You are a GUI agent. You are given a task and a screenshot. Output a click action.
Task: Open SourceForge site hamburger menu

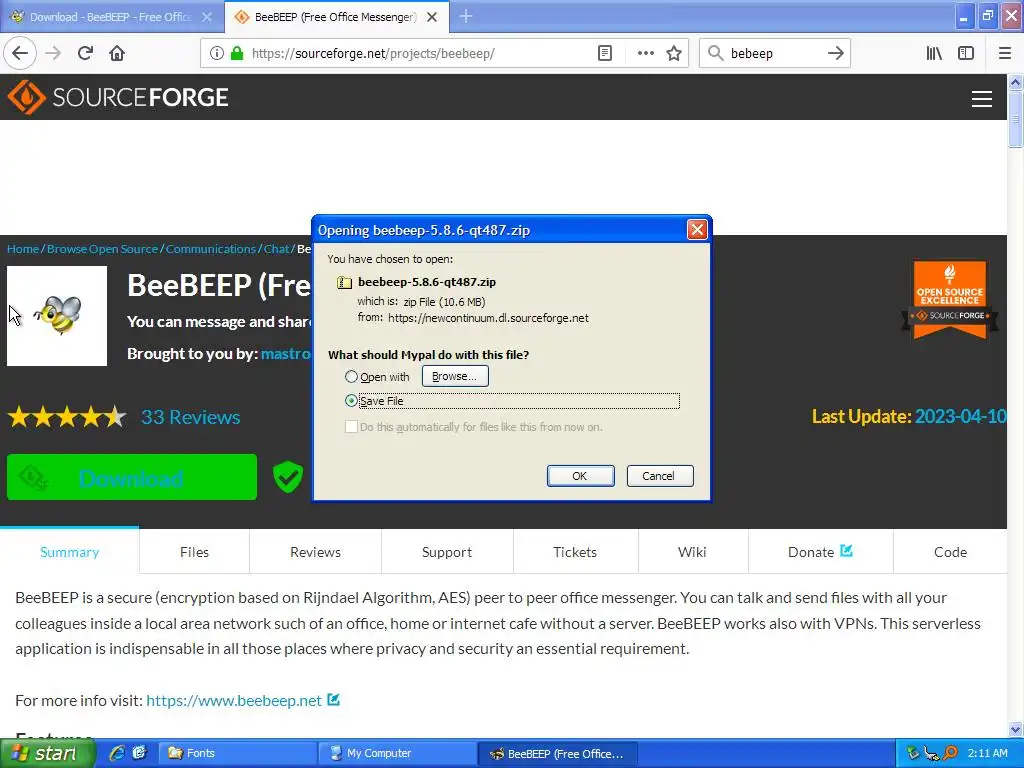(x=982, y=99)
